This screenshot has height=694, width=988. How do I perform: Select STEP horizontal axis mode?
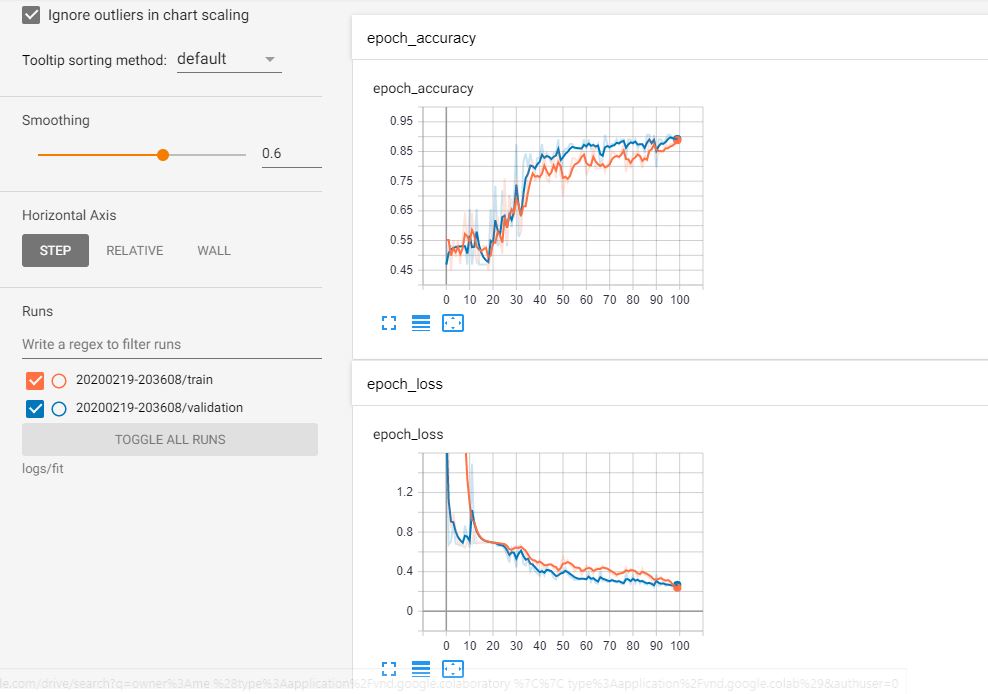[55, 250]
